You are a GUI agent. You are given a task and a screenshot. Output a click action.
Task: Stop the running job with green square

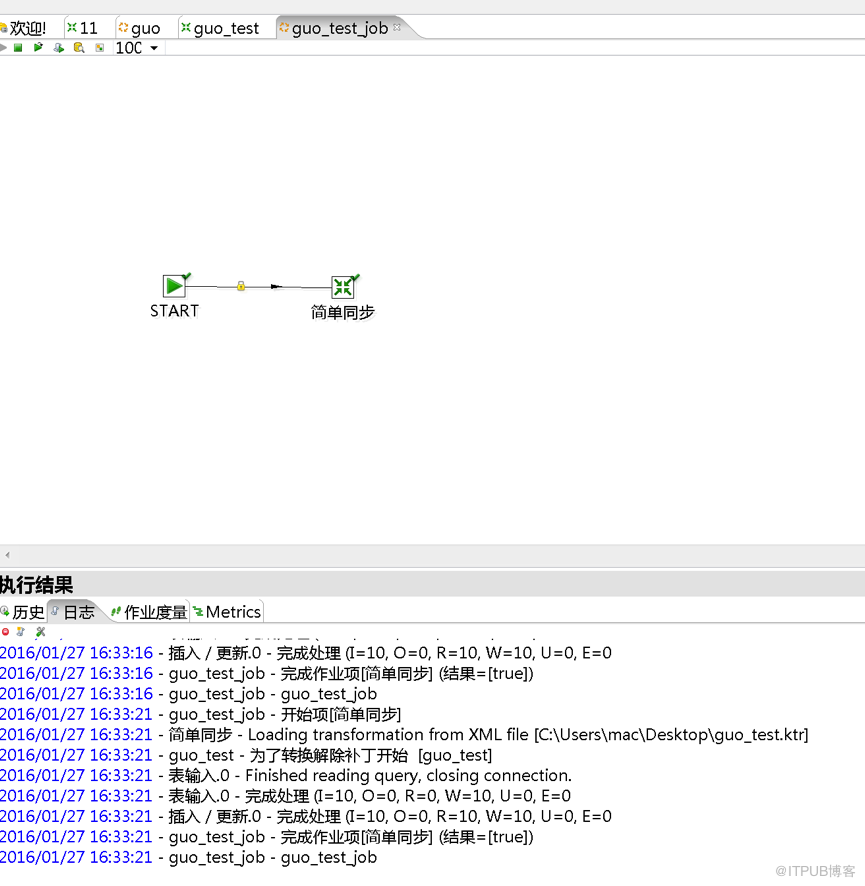click(18, 48)
